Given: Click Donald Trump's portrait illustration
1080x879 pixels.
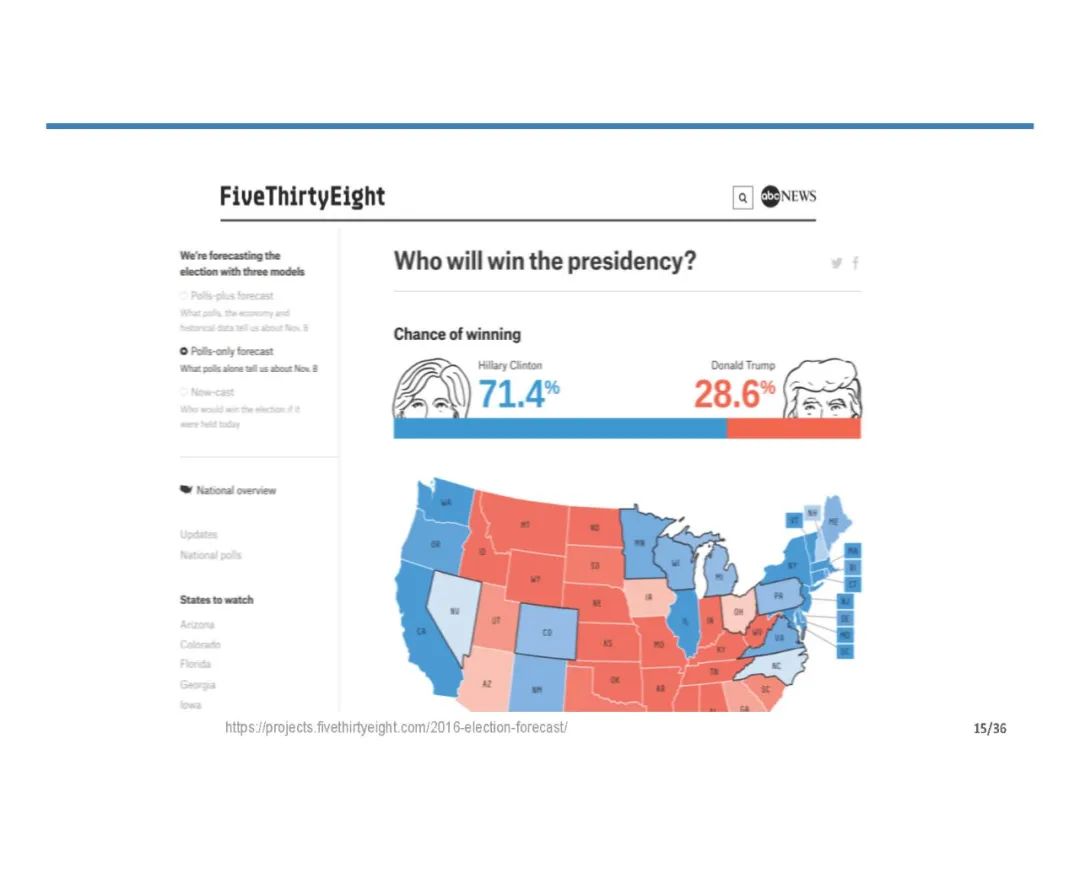Looking at the screenshot, I should (822, 390).
